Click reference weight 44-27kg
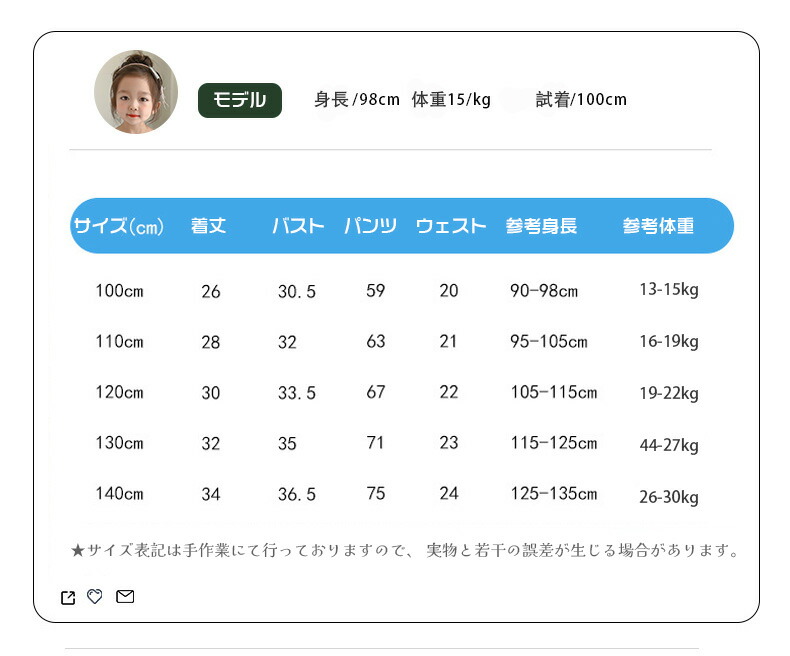The height and width of the screenshot is (656, 790). click(669, 445)
